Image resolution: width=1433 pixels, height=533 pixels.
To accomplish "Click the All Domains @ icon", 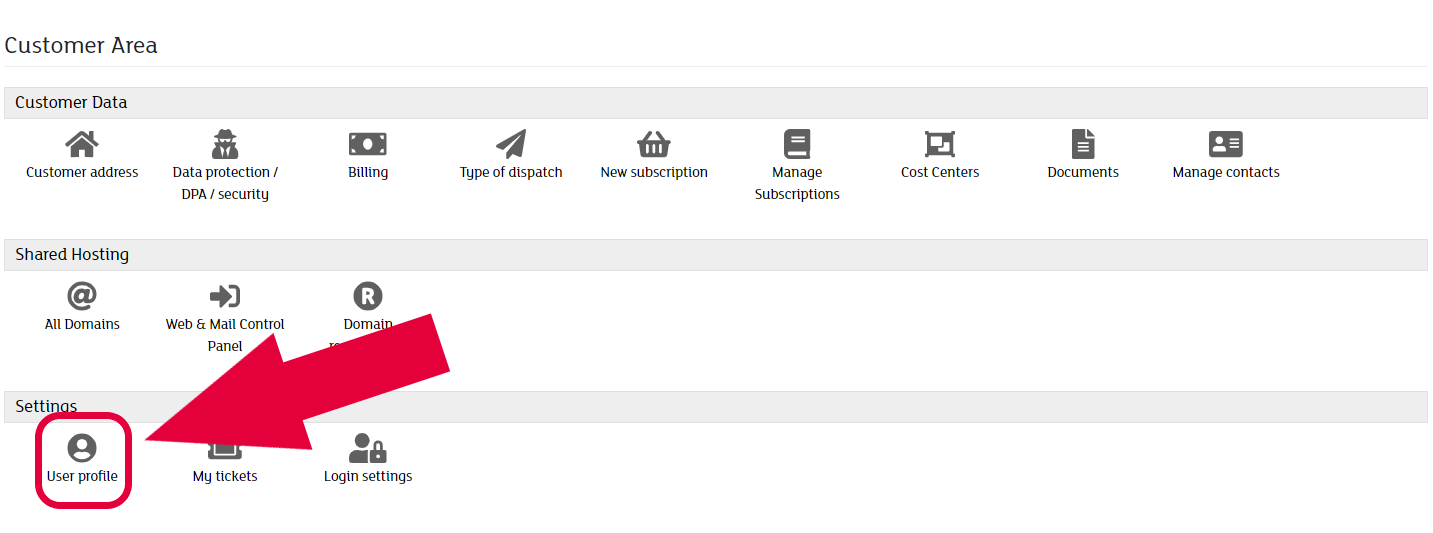I will (82, 296).
